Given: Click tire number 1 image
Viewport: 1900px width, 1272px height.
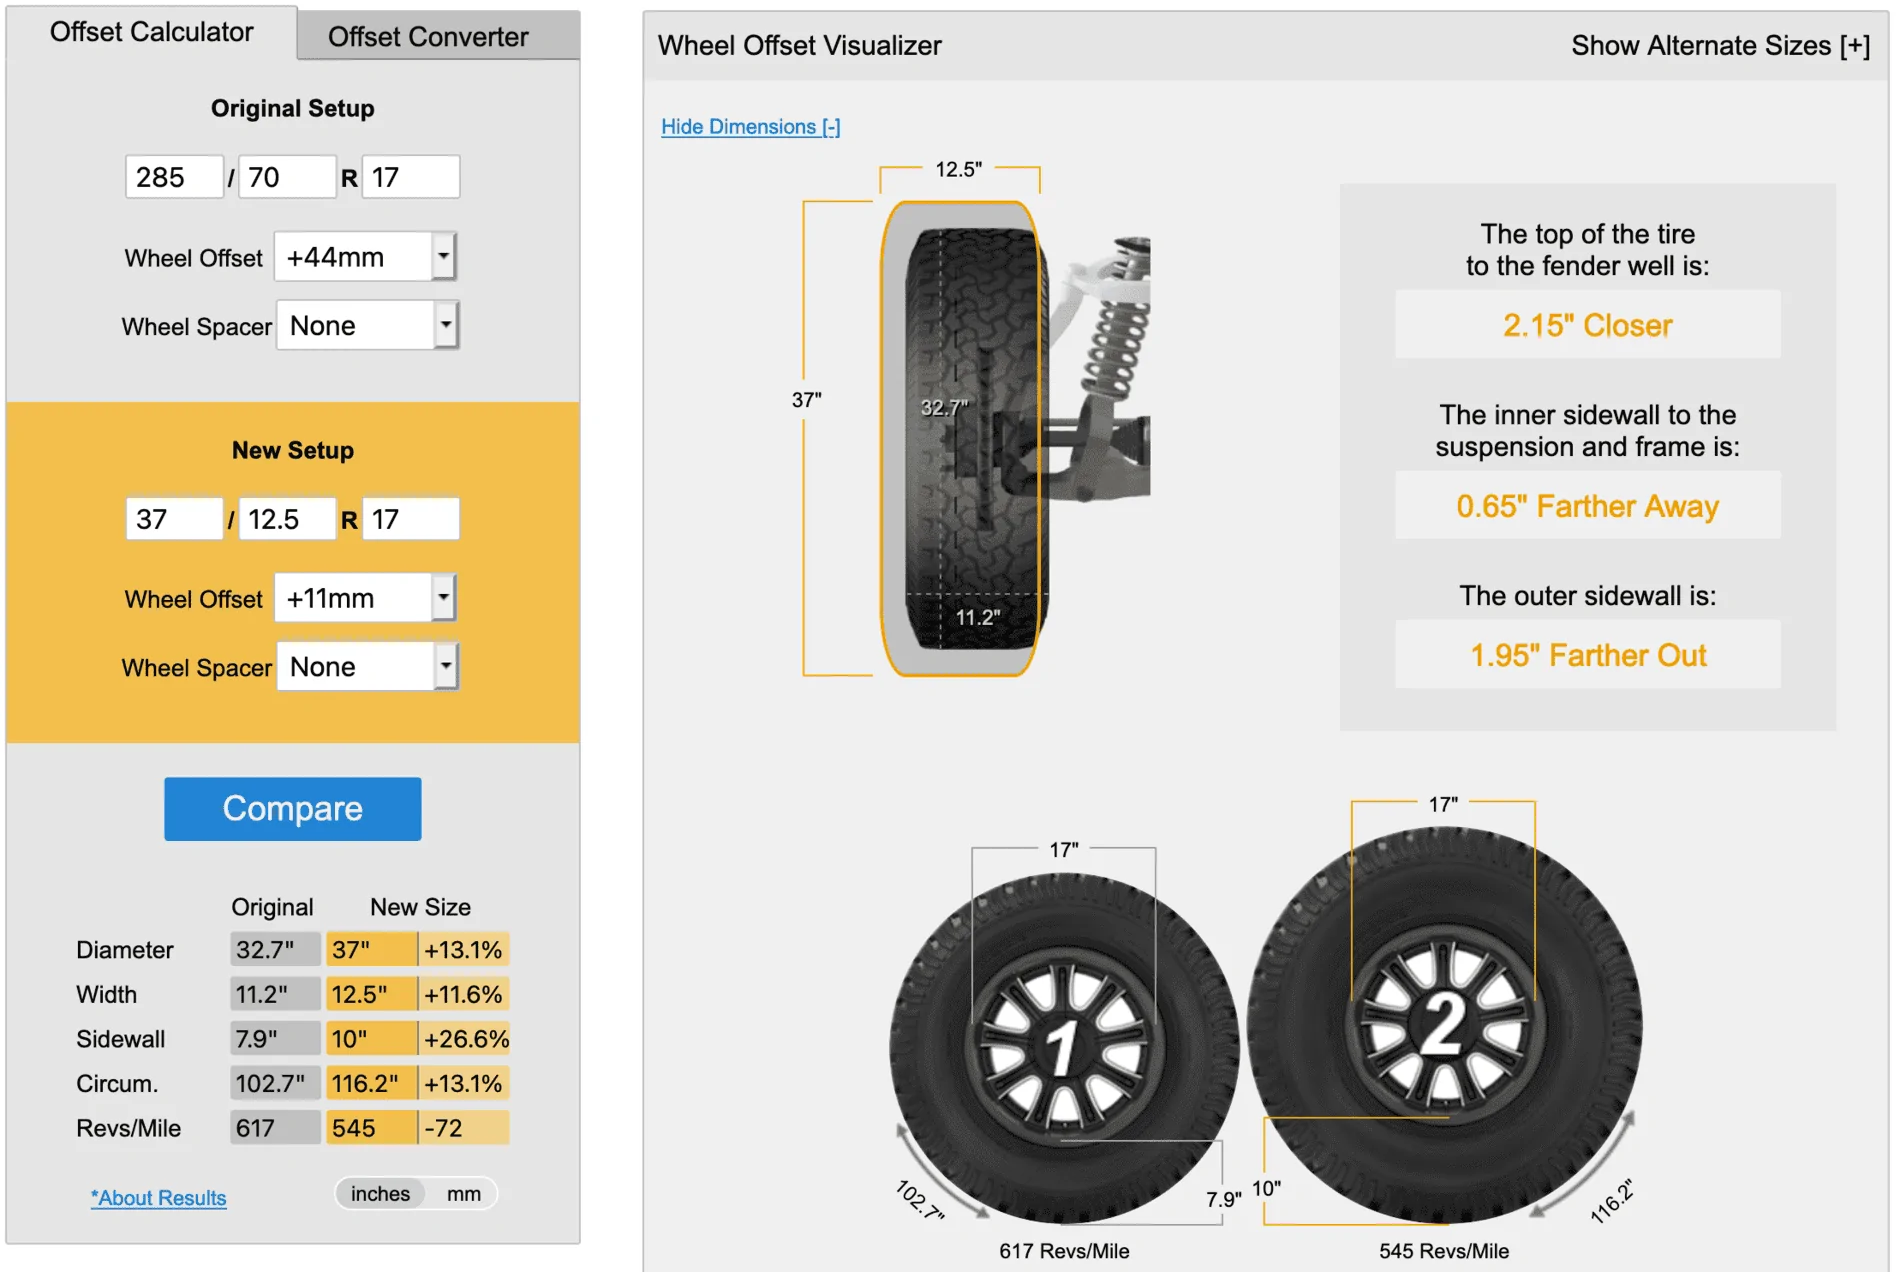Looking at the screenshot, I should pyautogui.click(x=1064, y=1047).
